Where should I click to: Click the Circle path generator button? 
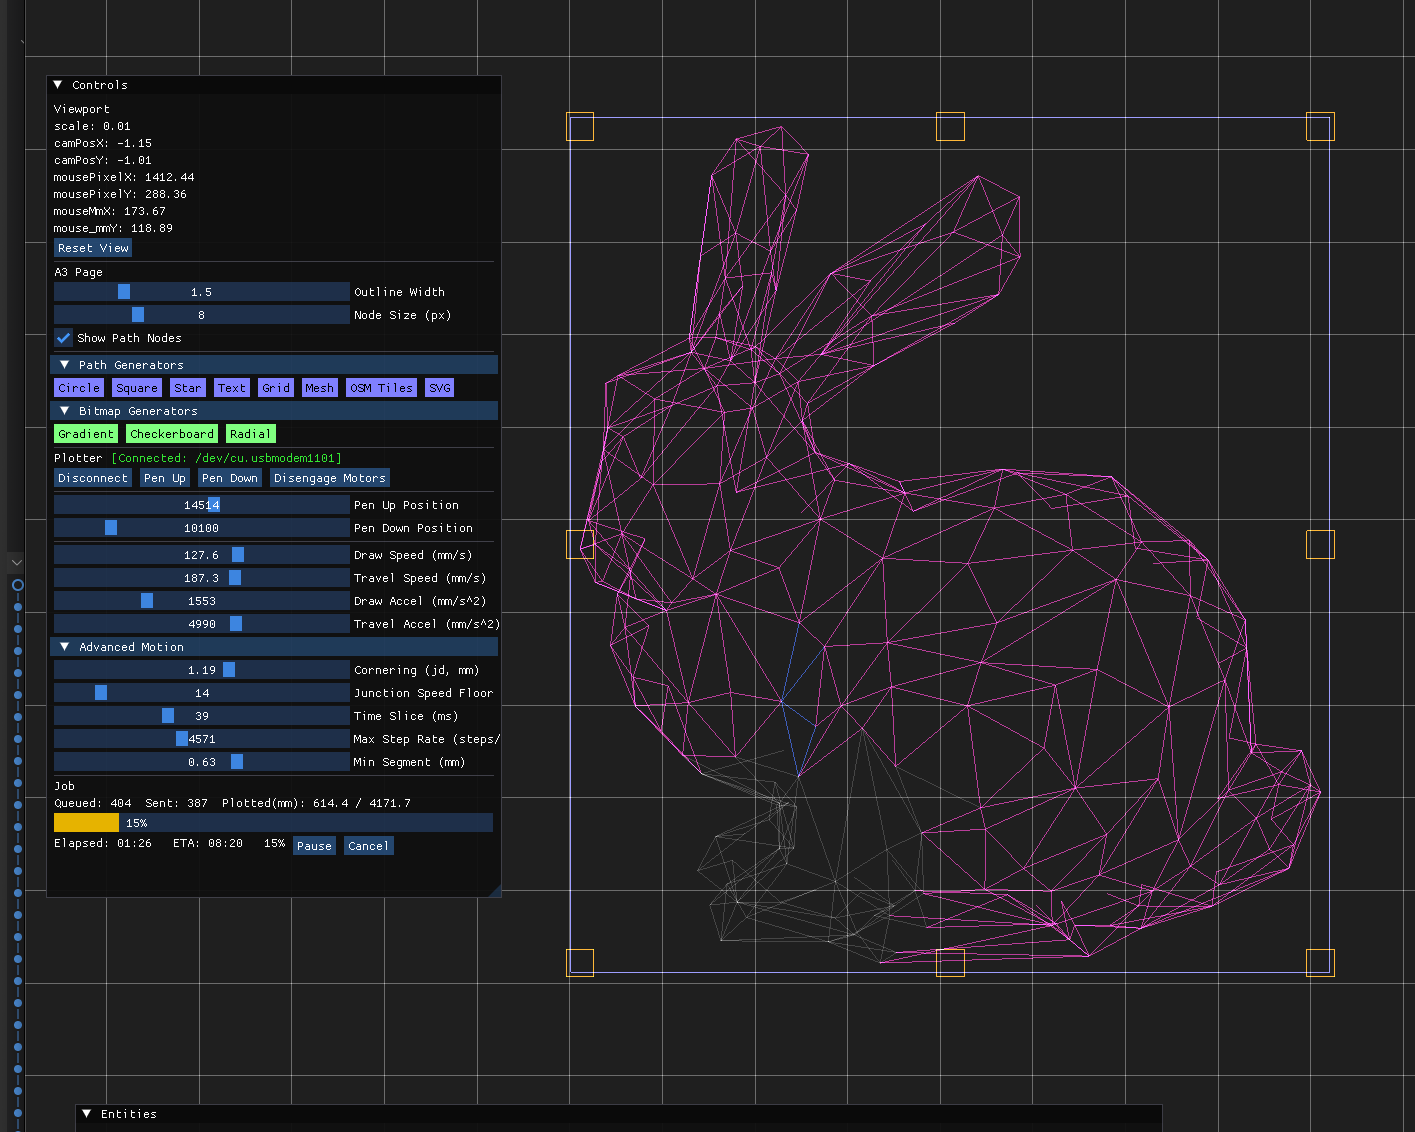(x=79, y=388)
